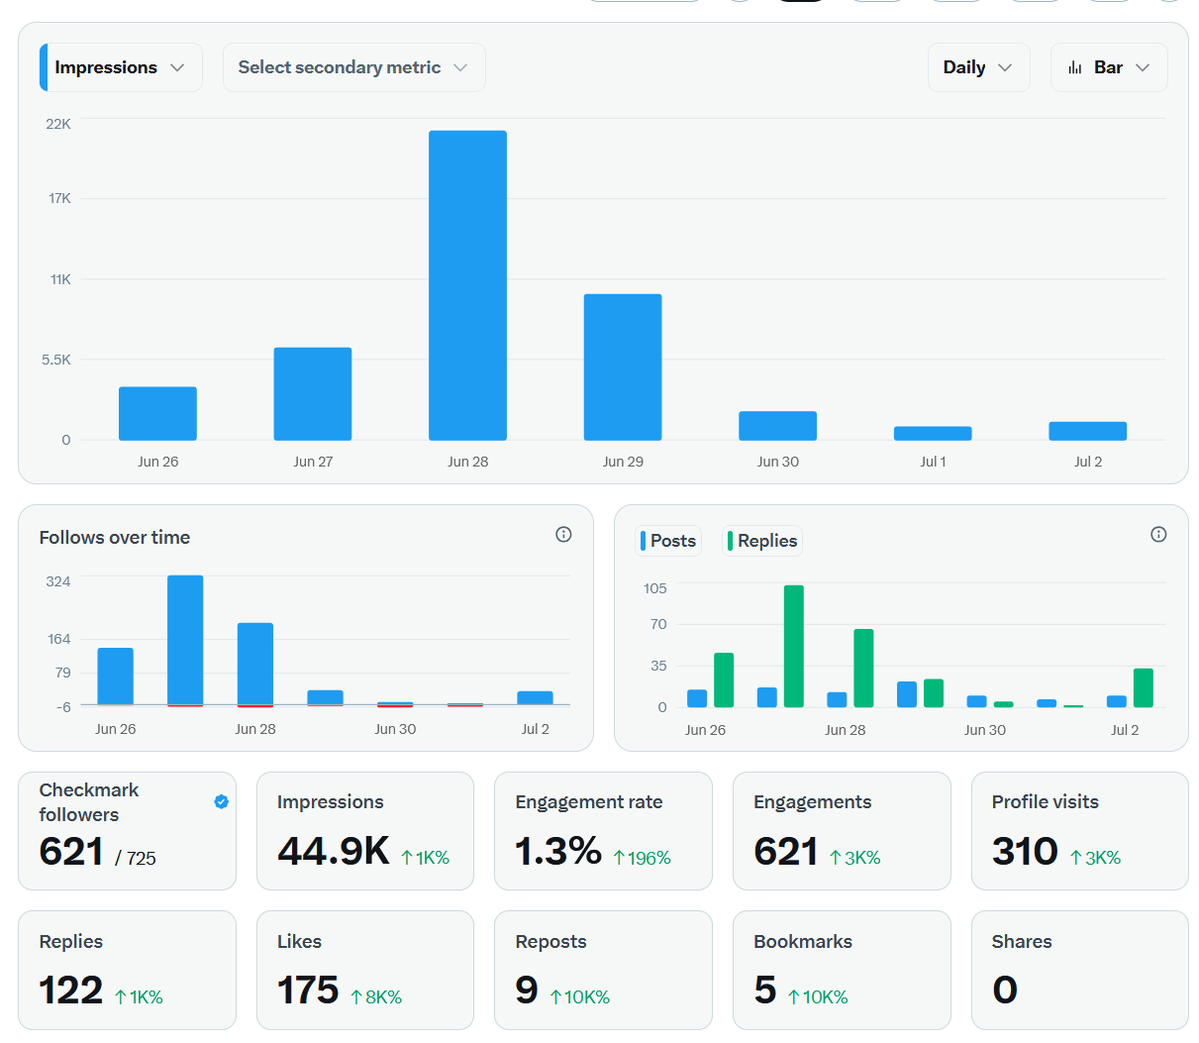Open the Impressions 44.9K card
Screen dimensions: 1199x1043
click(x=366, y=831)
